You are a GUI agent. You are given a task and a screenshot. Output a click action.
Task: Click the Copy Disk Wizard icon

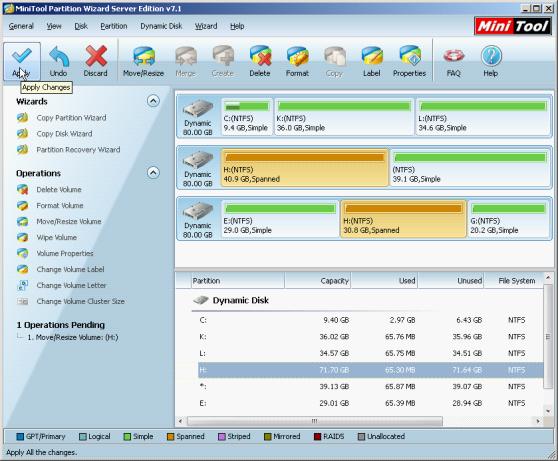(23, 133)
